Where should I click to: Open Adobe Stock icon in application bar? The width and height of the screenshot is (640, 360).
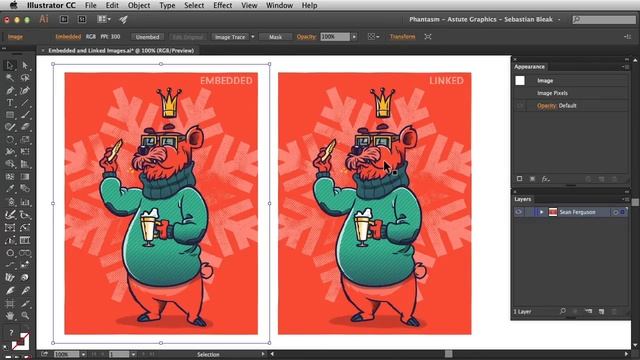click(82, 19)
